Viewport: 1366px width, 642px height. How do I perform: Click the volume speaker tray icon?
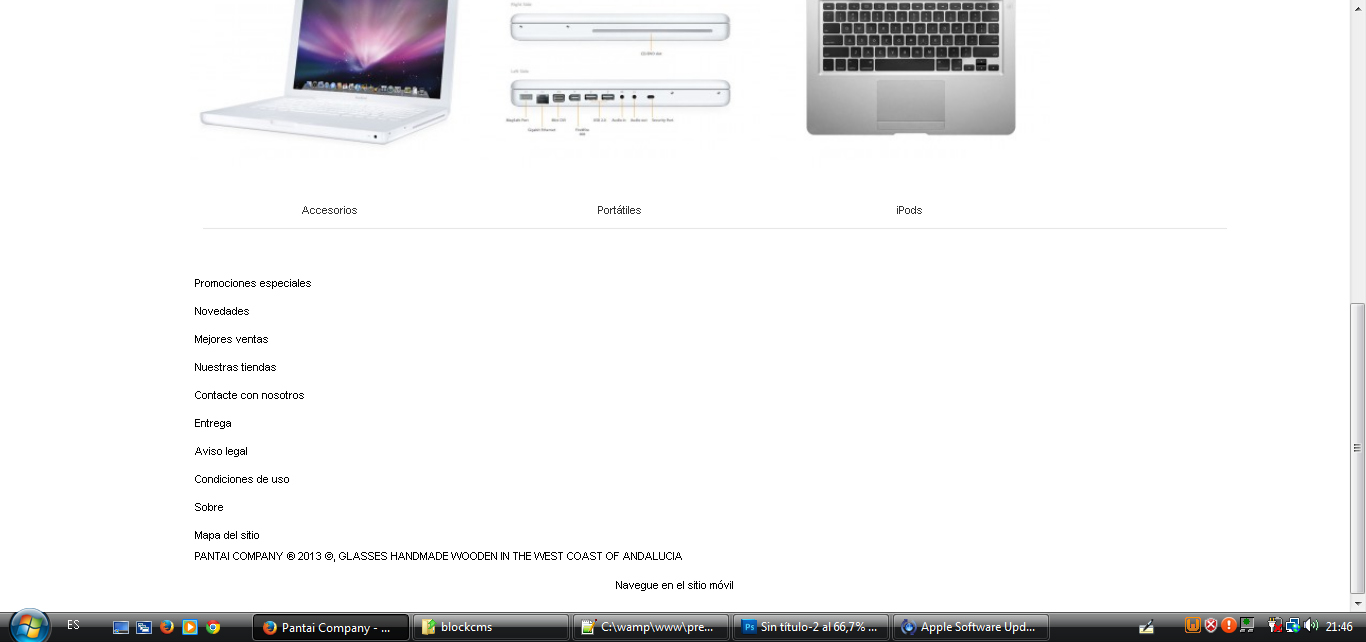point(1311,626)
